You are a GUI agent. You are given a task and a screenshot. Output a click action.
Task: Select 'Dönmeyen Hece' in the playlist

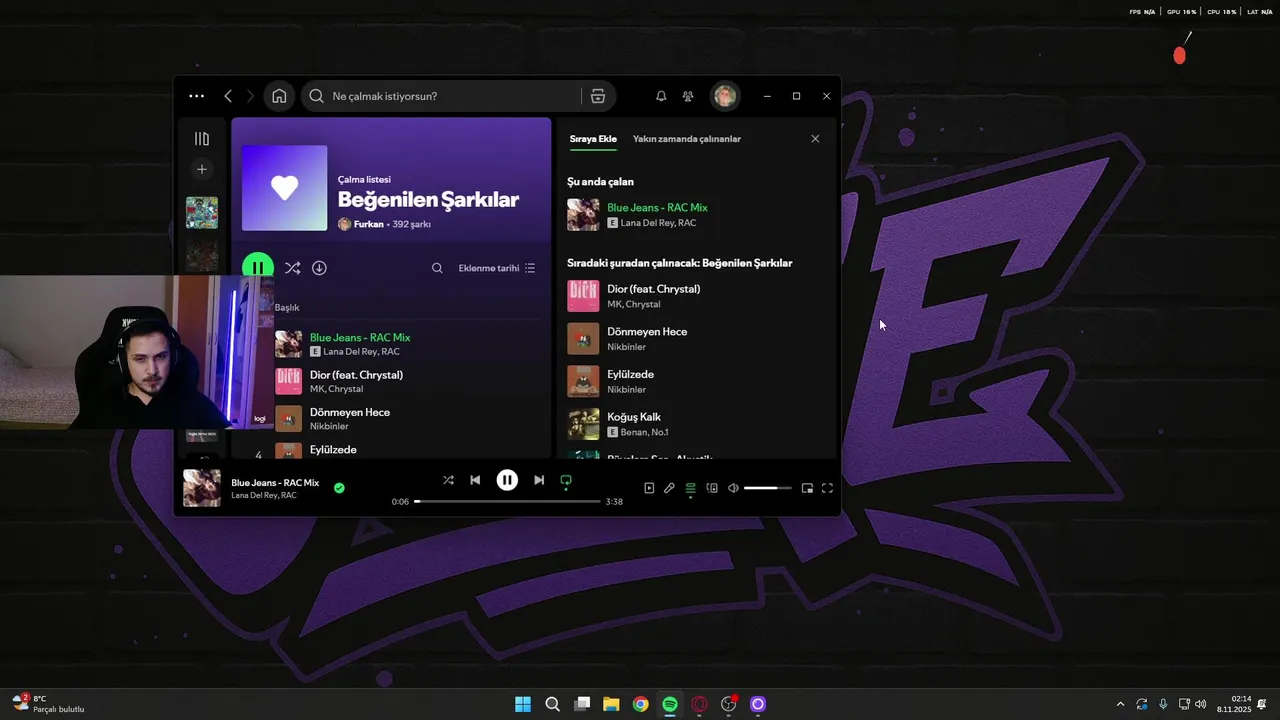click(x=350, y=412)
